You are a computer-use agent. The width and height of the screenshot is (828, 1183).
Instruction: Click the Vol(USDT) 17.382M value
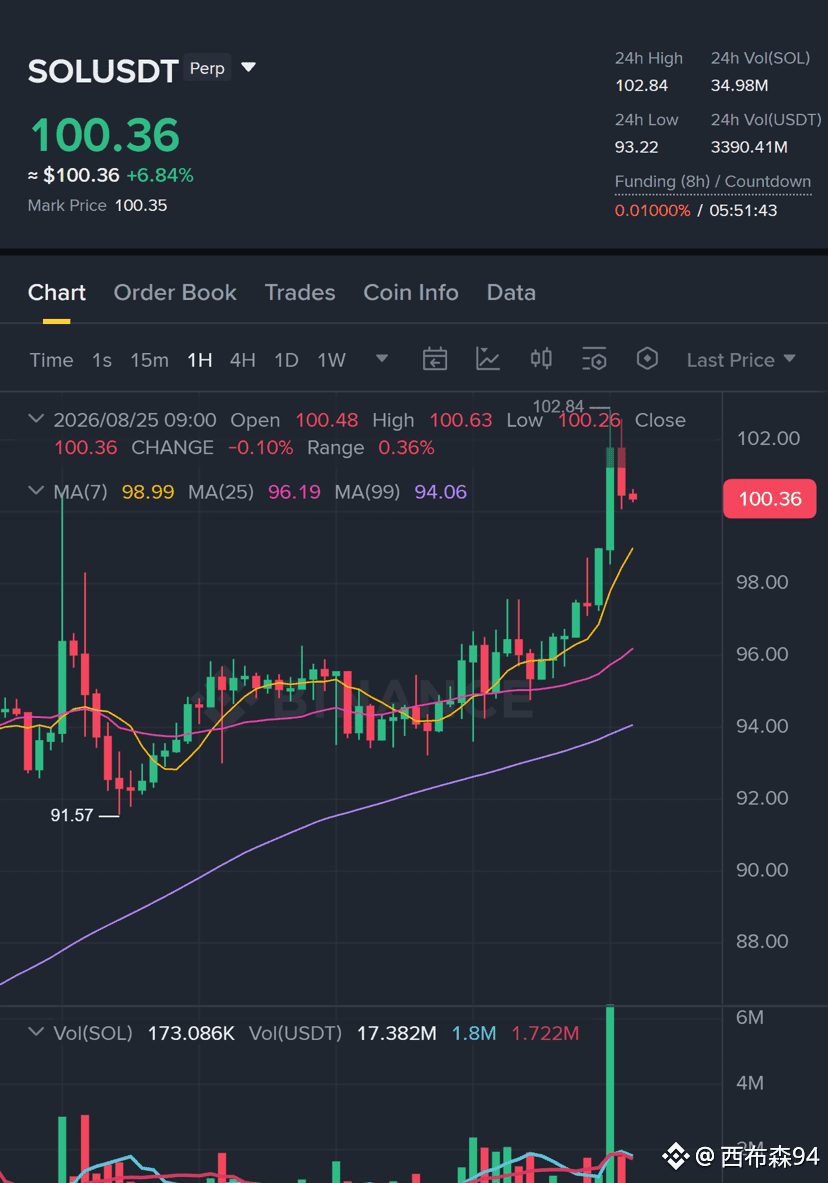click(x=396, y=1033)
